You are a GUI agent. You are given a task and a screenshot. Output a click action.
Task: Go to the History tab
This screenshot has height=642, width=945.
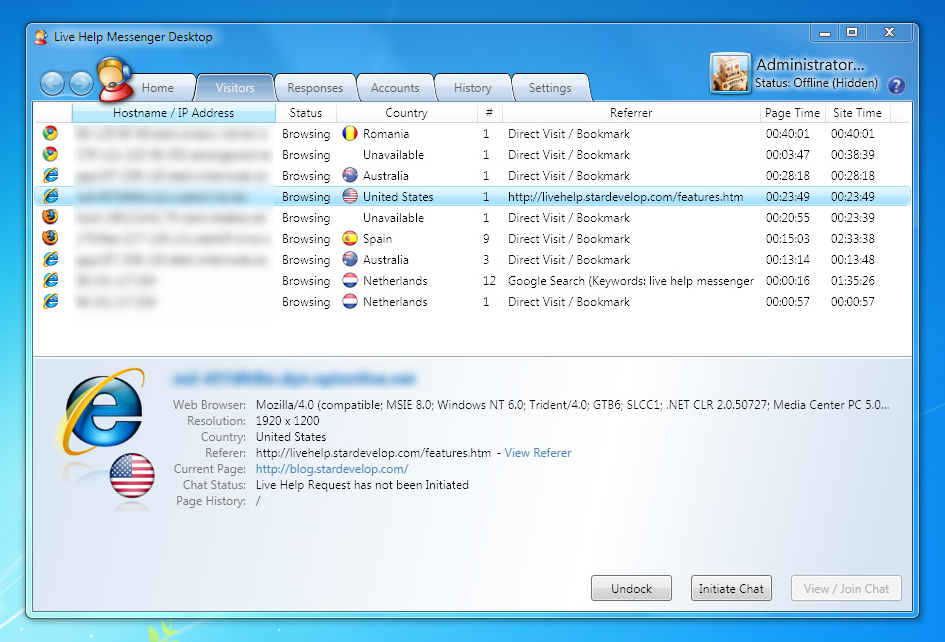(472, 88)
